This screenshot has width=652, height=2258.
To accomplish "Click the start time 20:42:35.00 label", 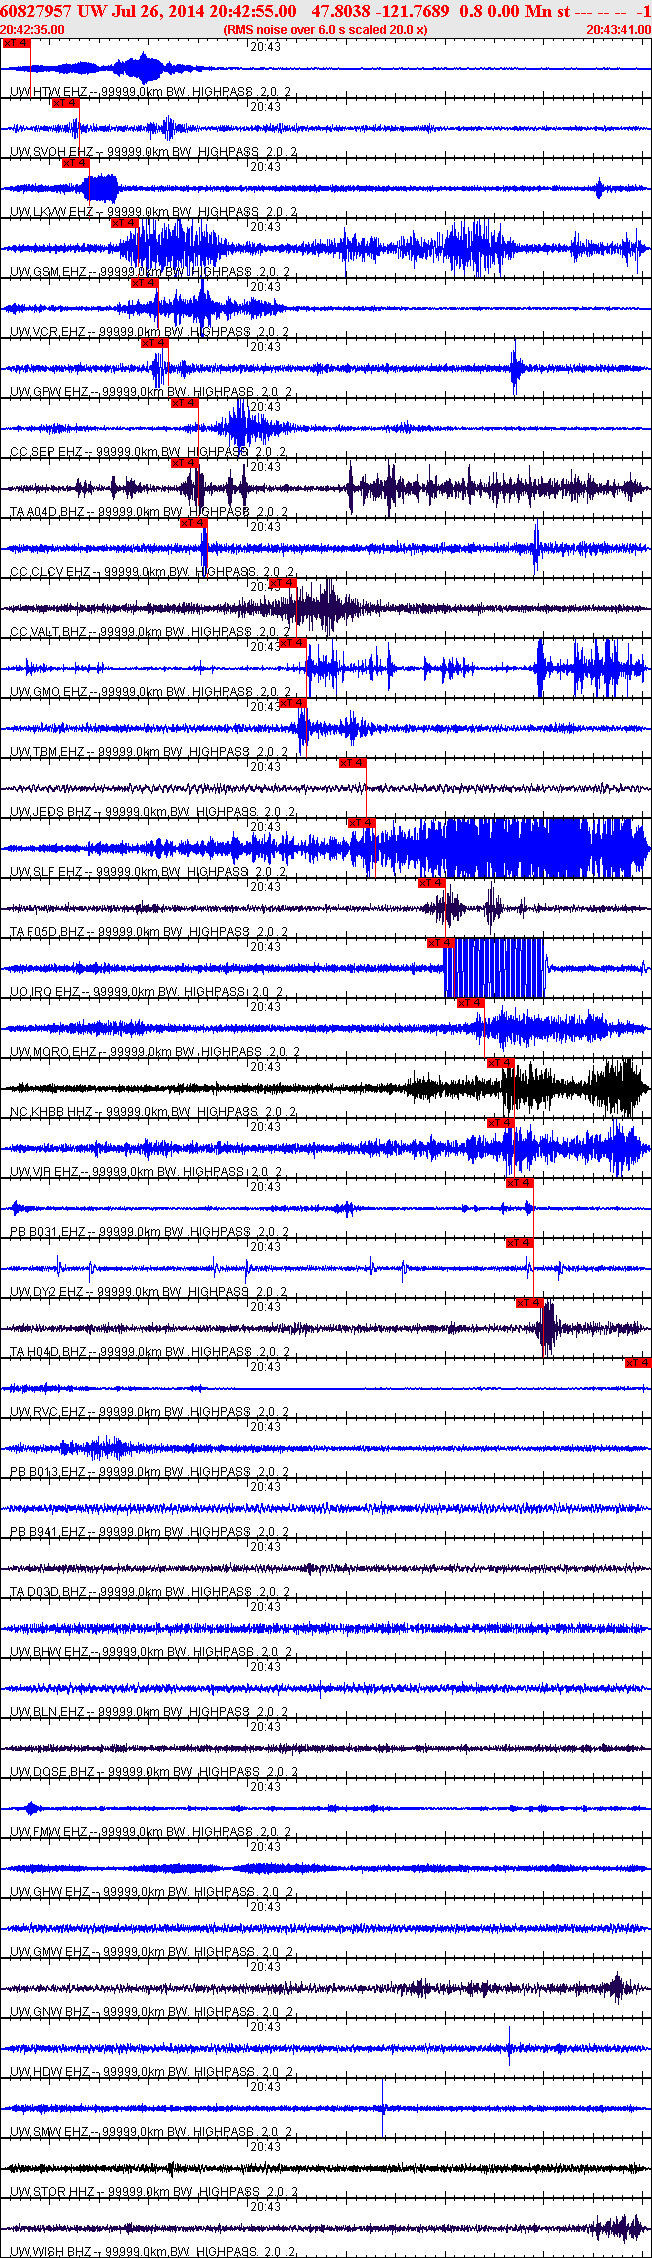I will 32,30.
